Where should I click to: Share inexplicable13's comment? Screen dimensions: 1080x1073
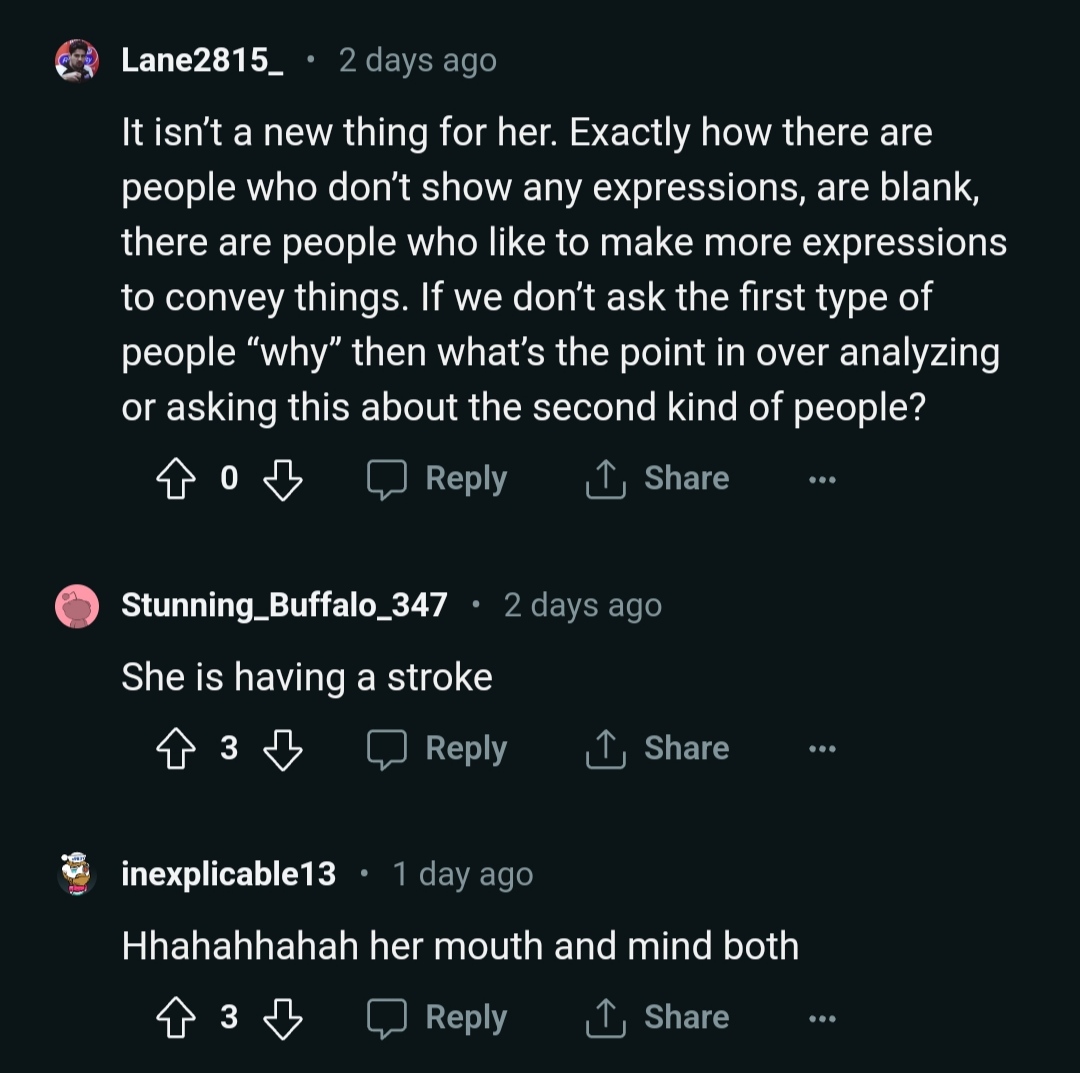657,1017
